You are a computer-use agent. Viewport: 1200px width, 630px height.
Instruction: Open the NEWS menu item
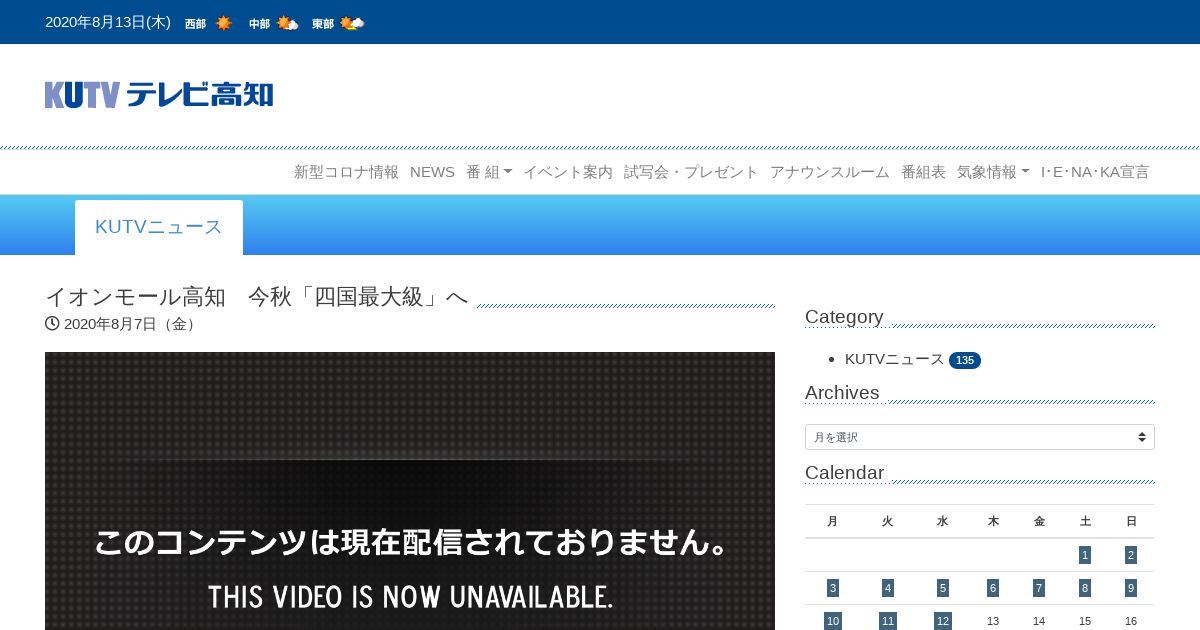(432, 172)
